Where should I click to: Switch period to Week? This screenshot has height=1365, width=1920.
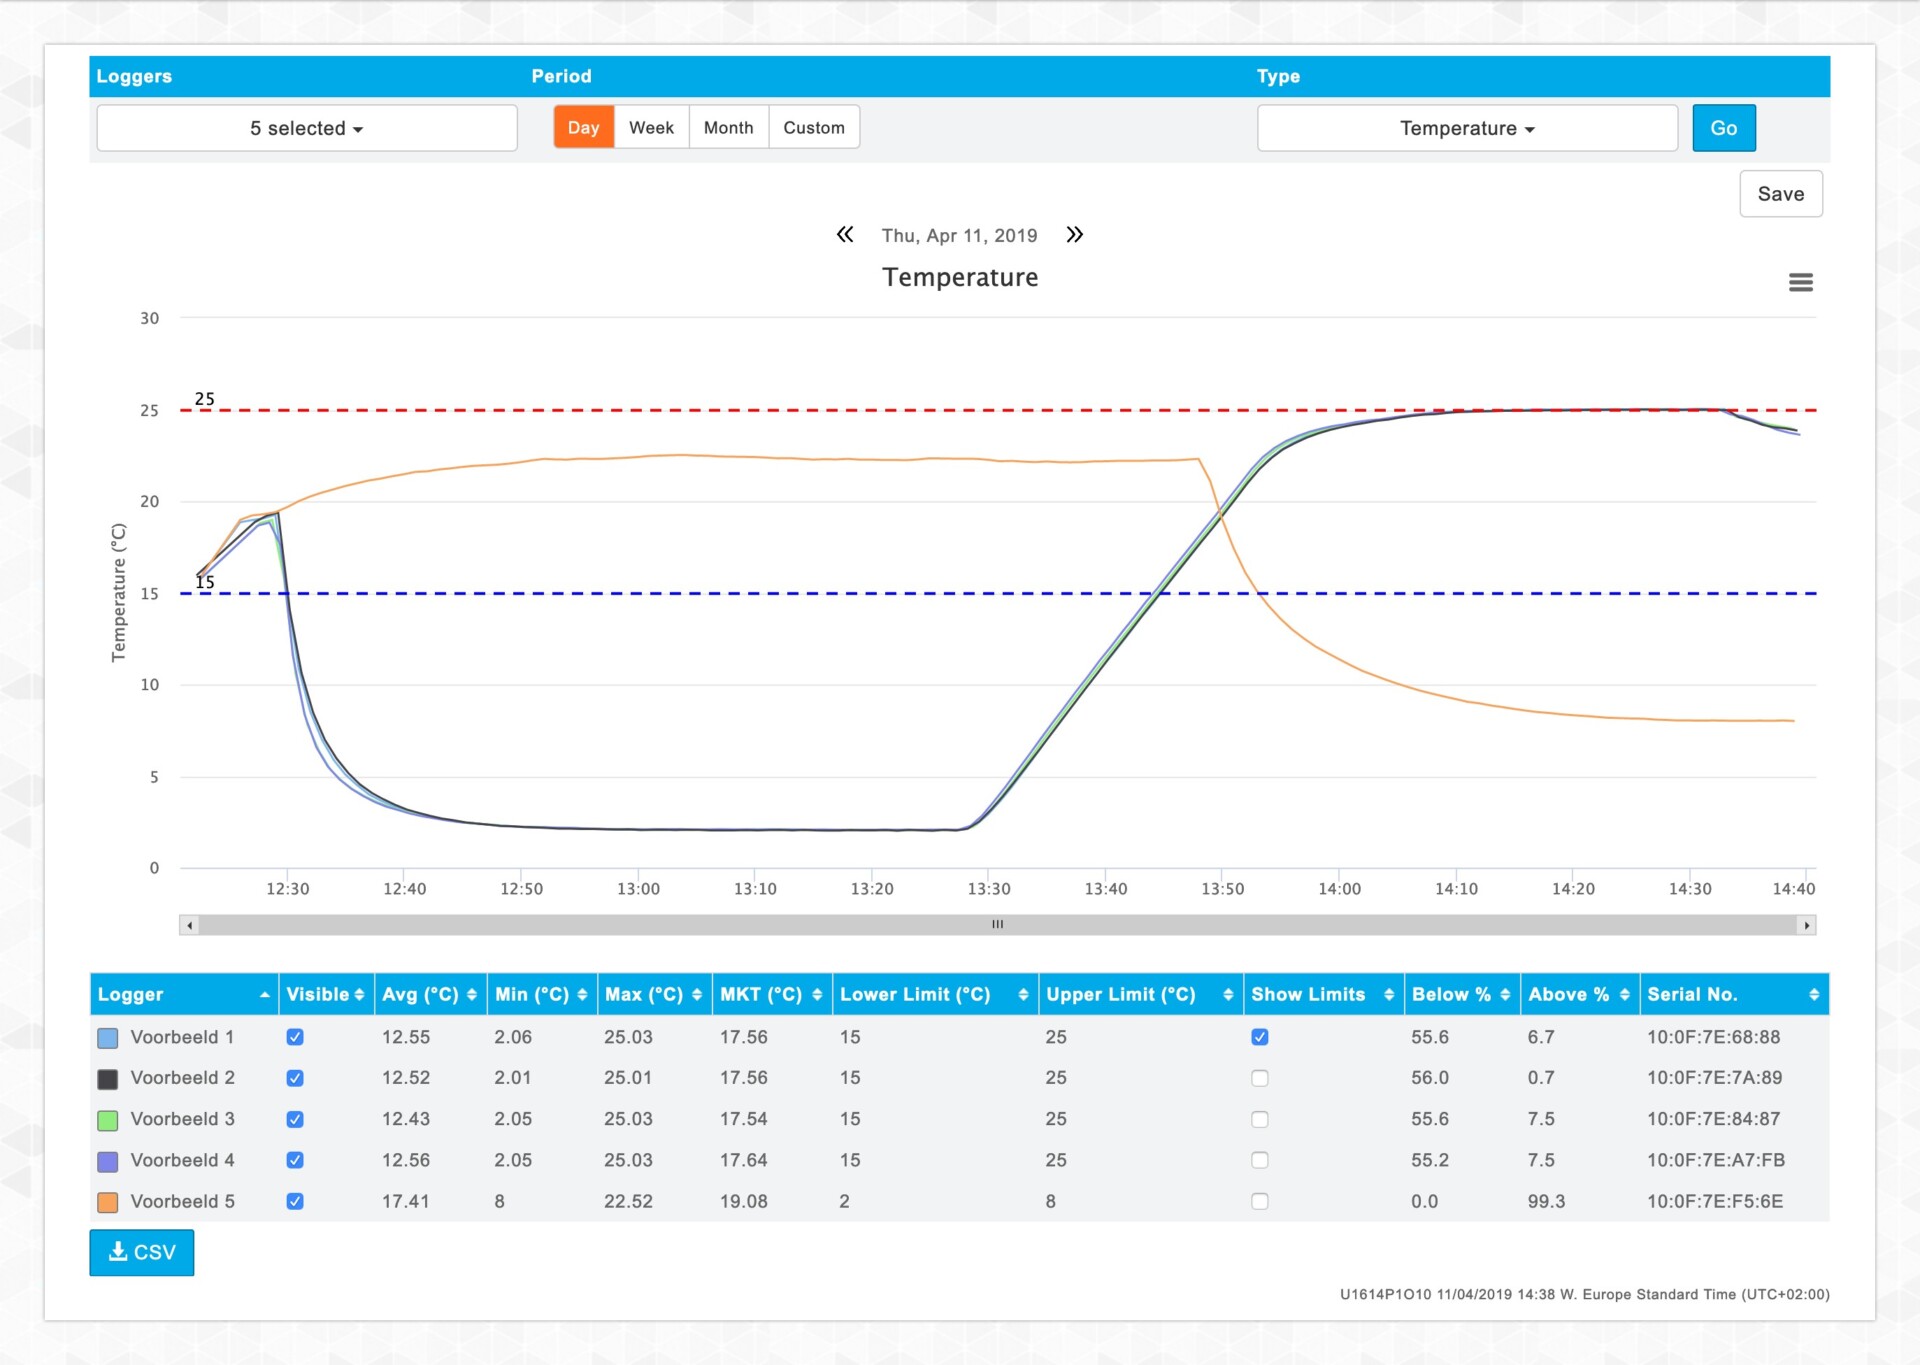(651, 128)
